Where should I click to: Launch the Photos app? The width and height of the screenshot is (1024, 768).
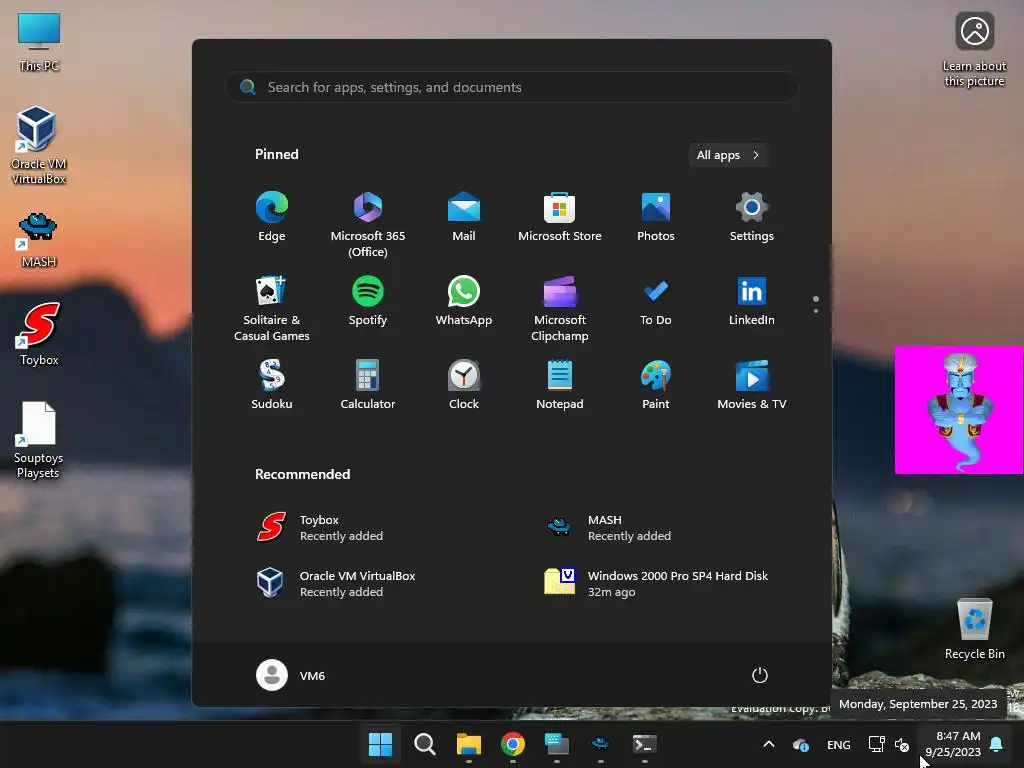pos(656,217)
